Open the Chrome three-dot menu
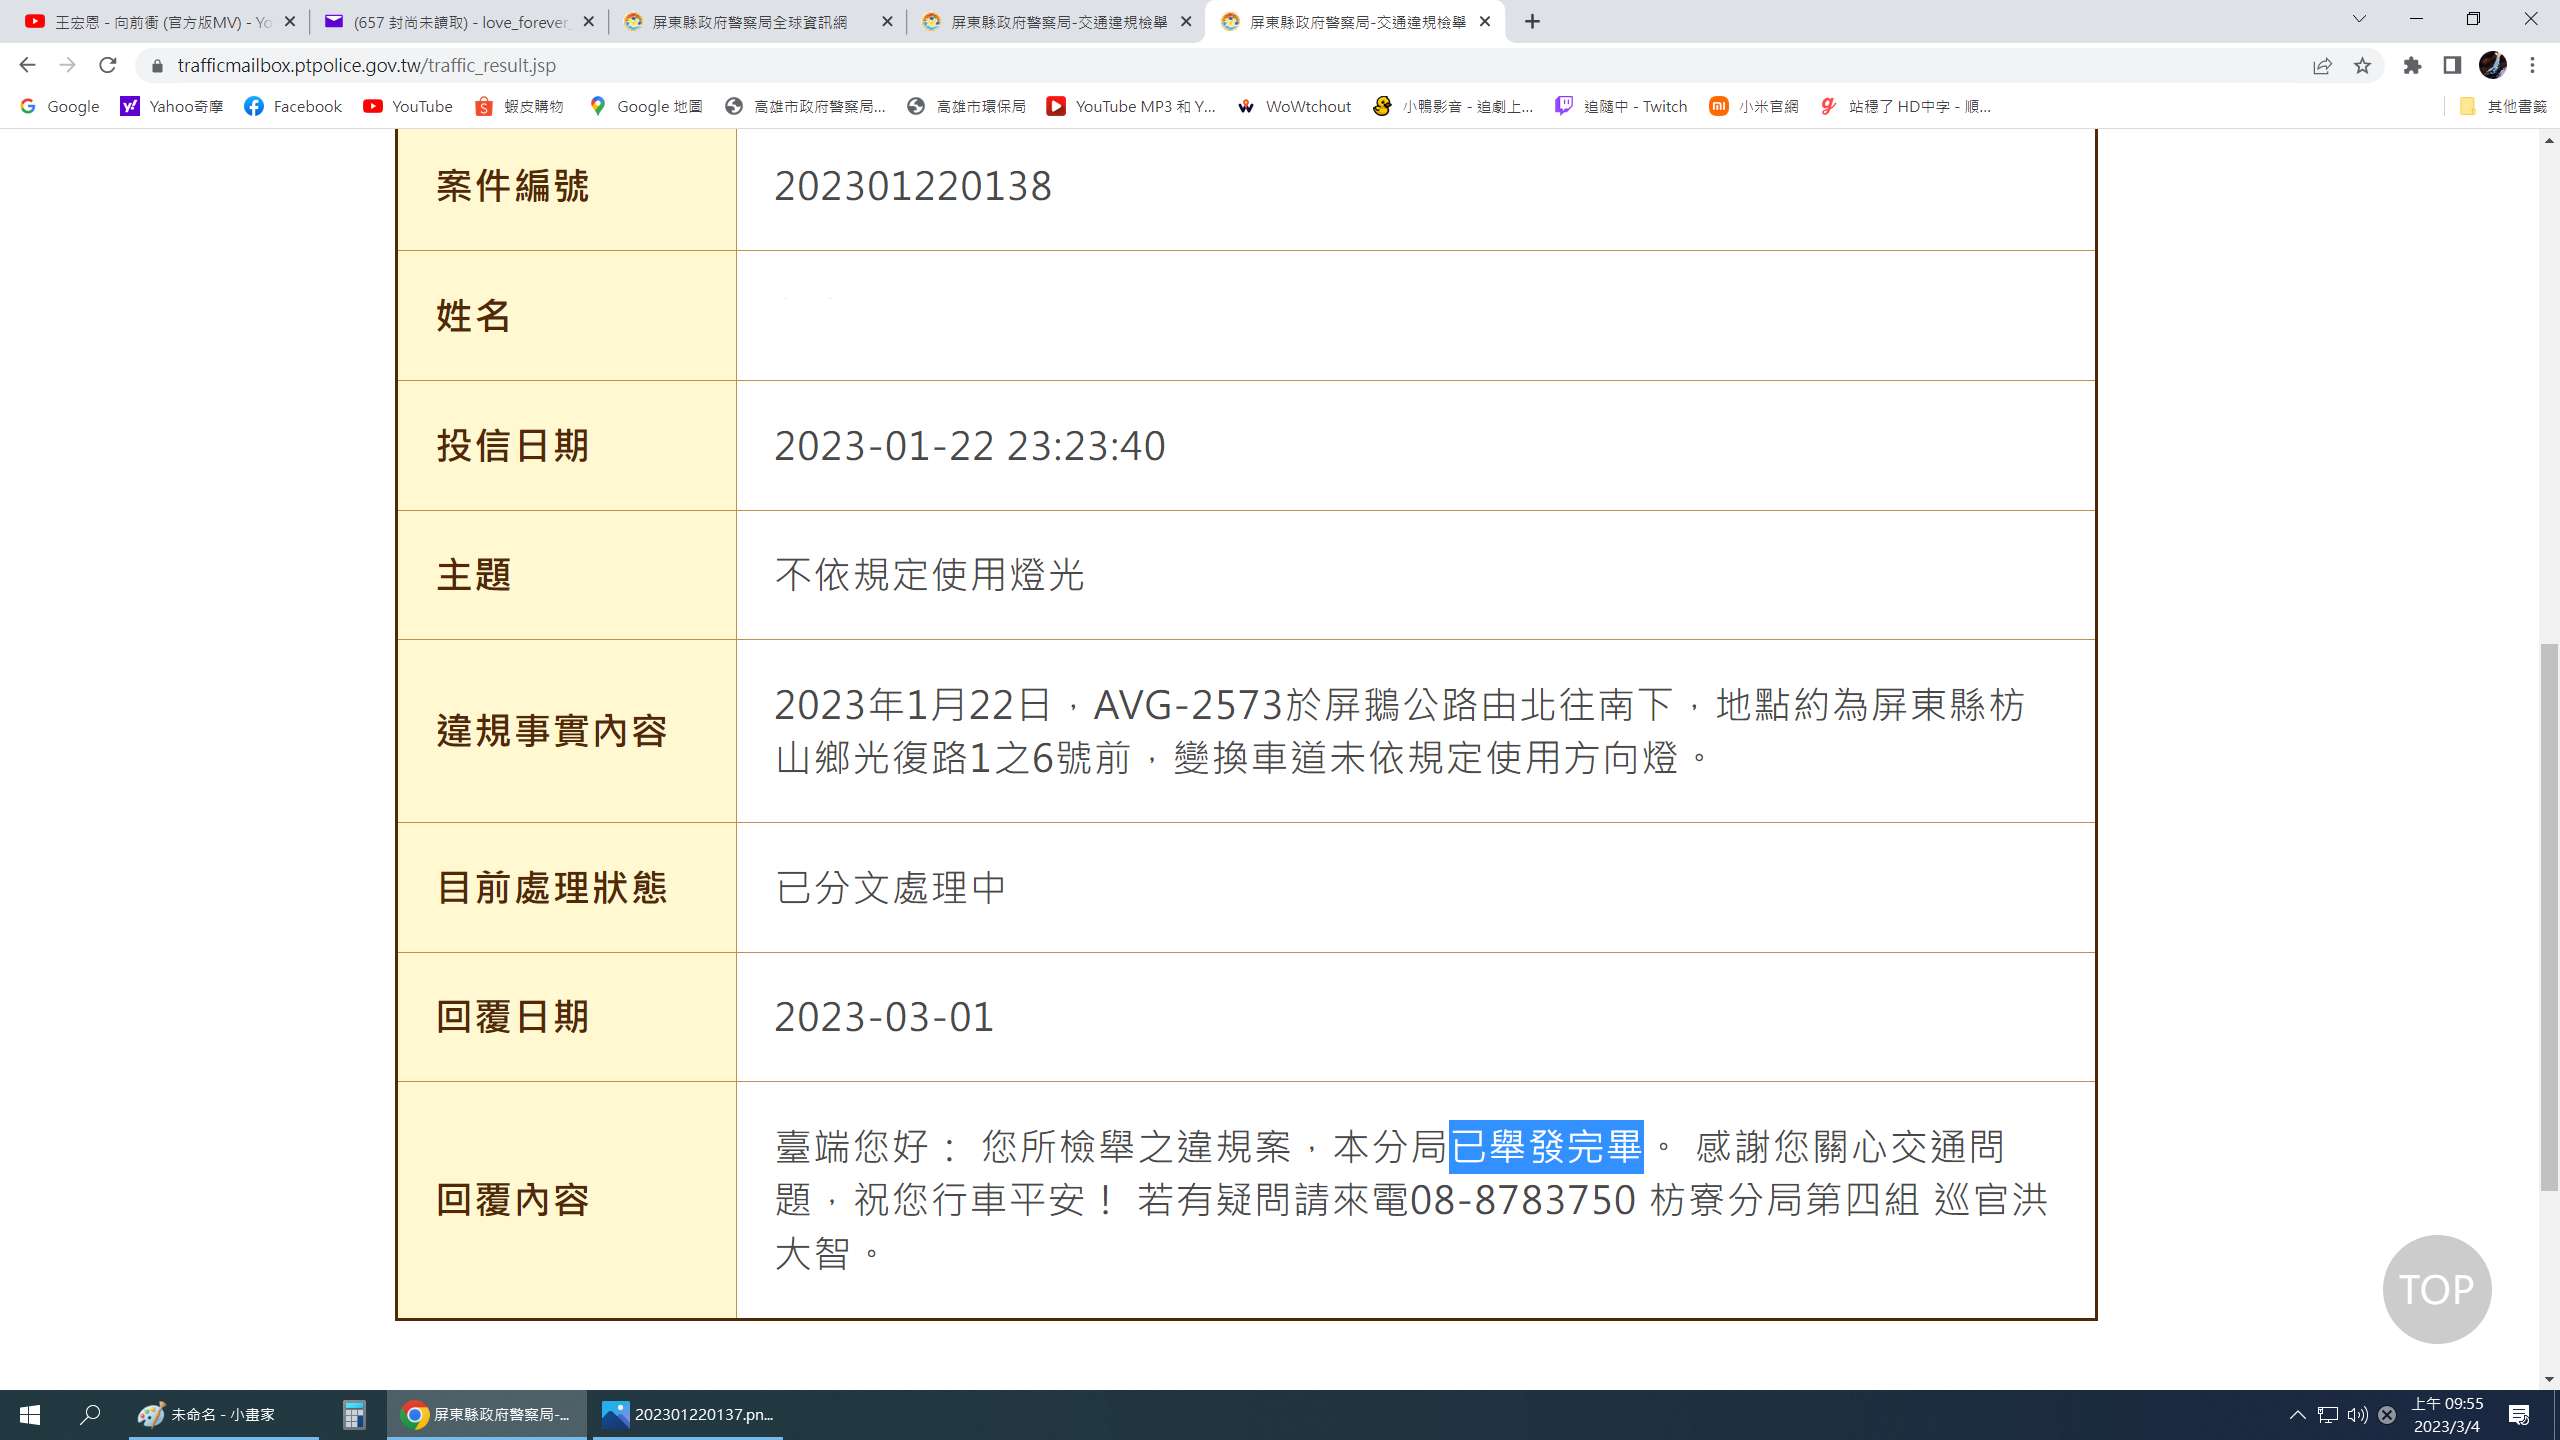Screen dimensions: 2560x1440 [x=2532, y=65]
